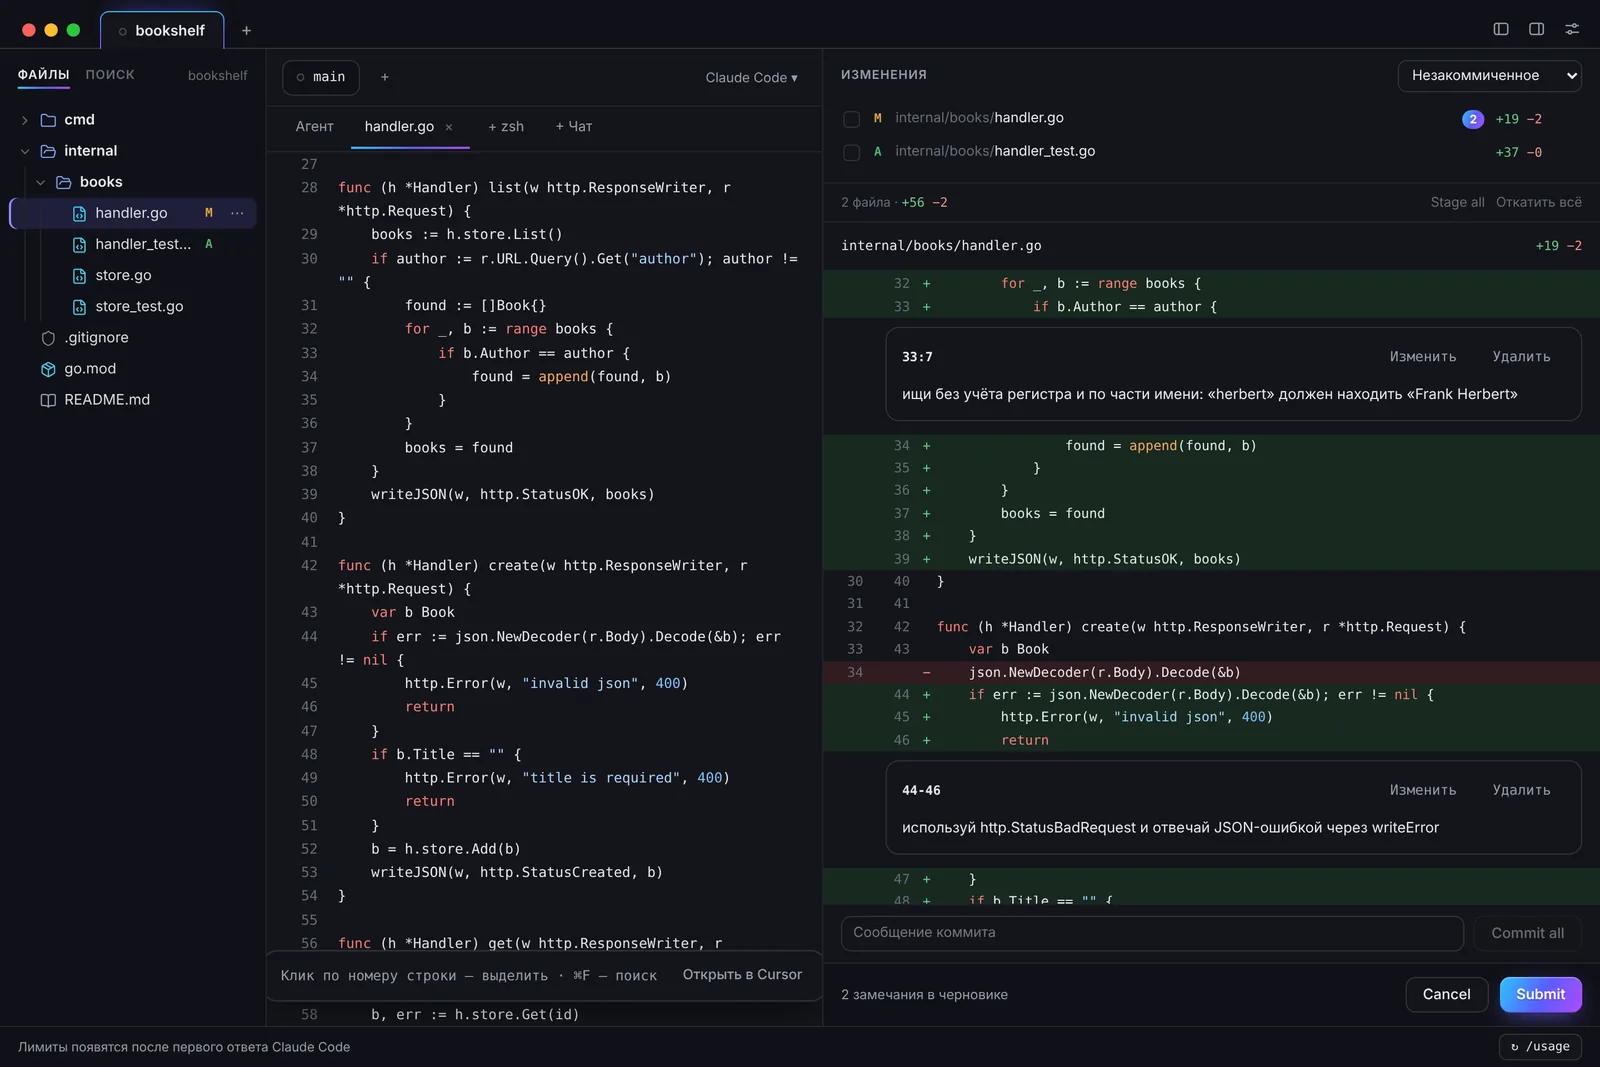Switch to the ПОИСК tab
This screenshot has width=1600, height=1067.
110,75
